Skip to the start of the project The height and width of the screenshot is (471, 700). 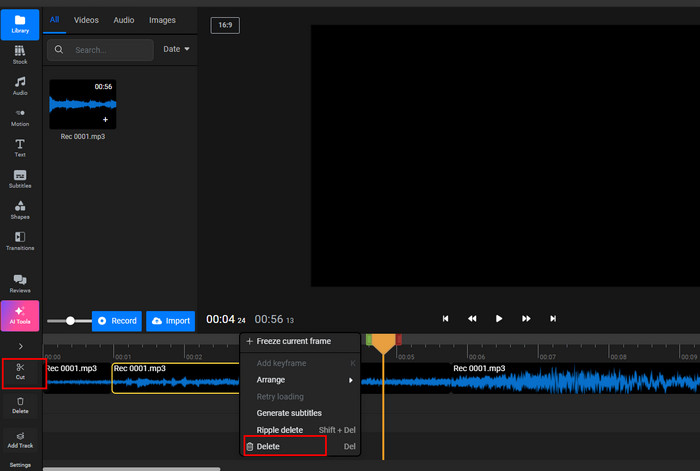[x=445, y=318]
